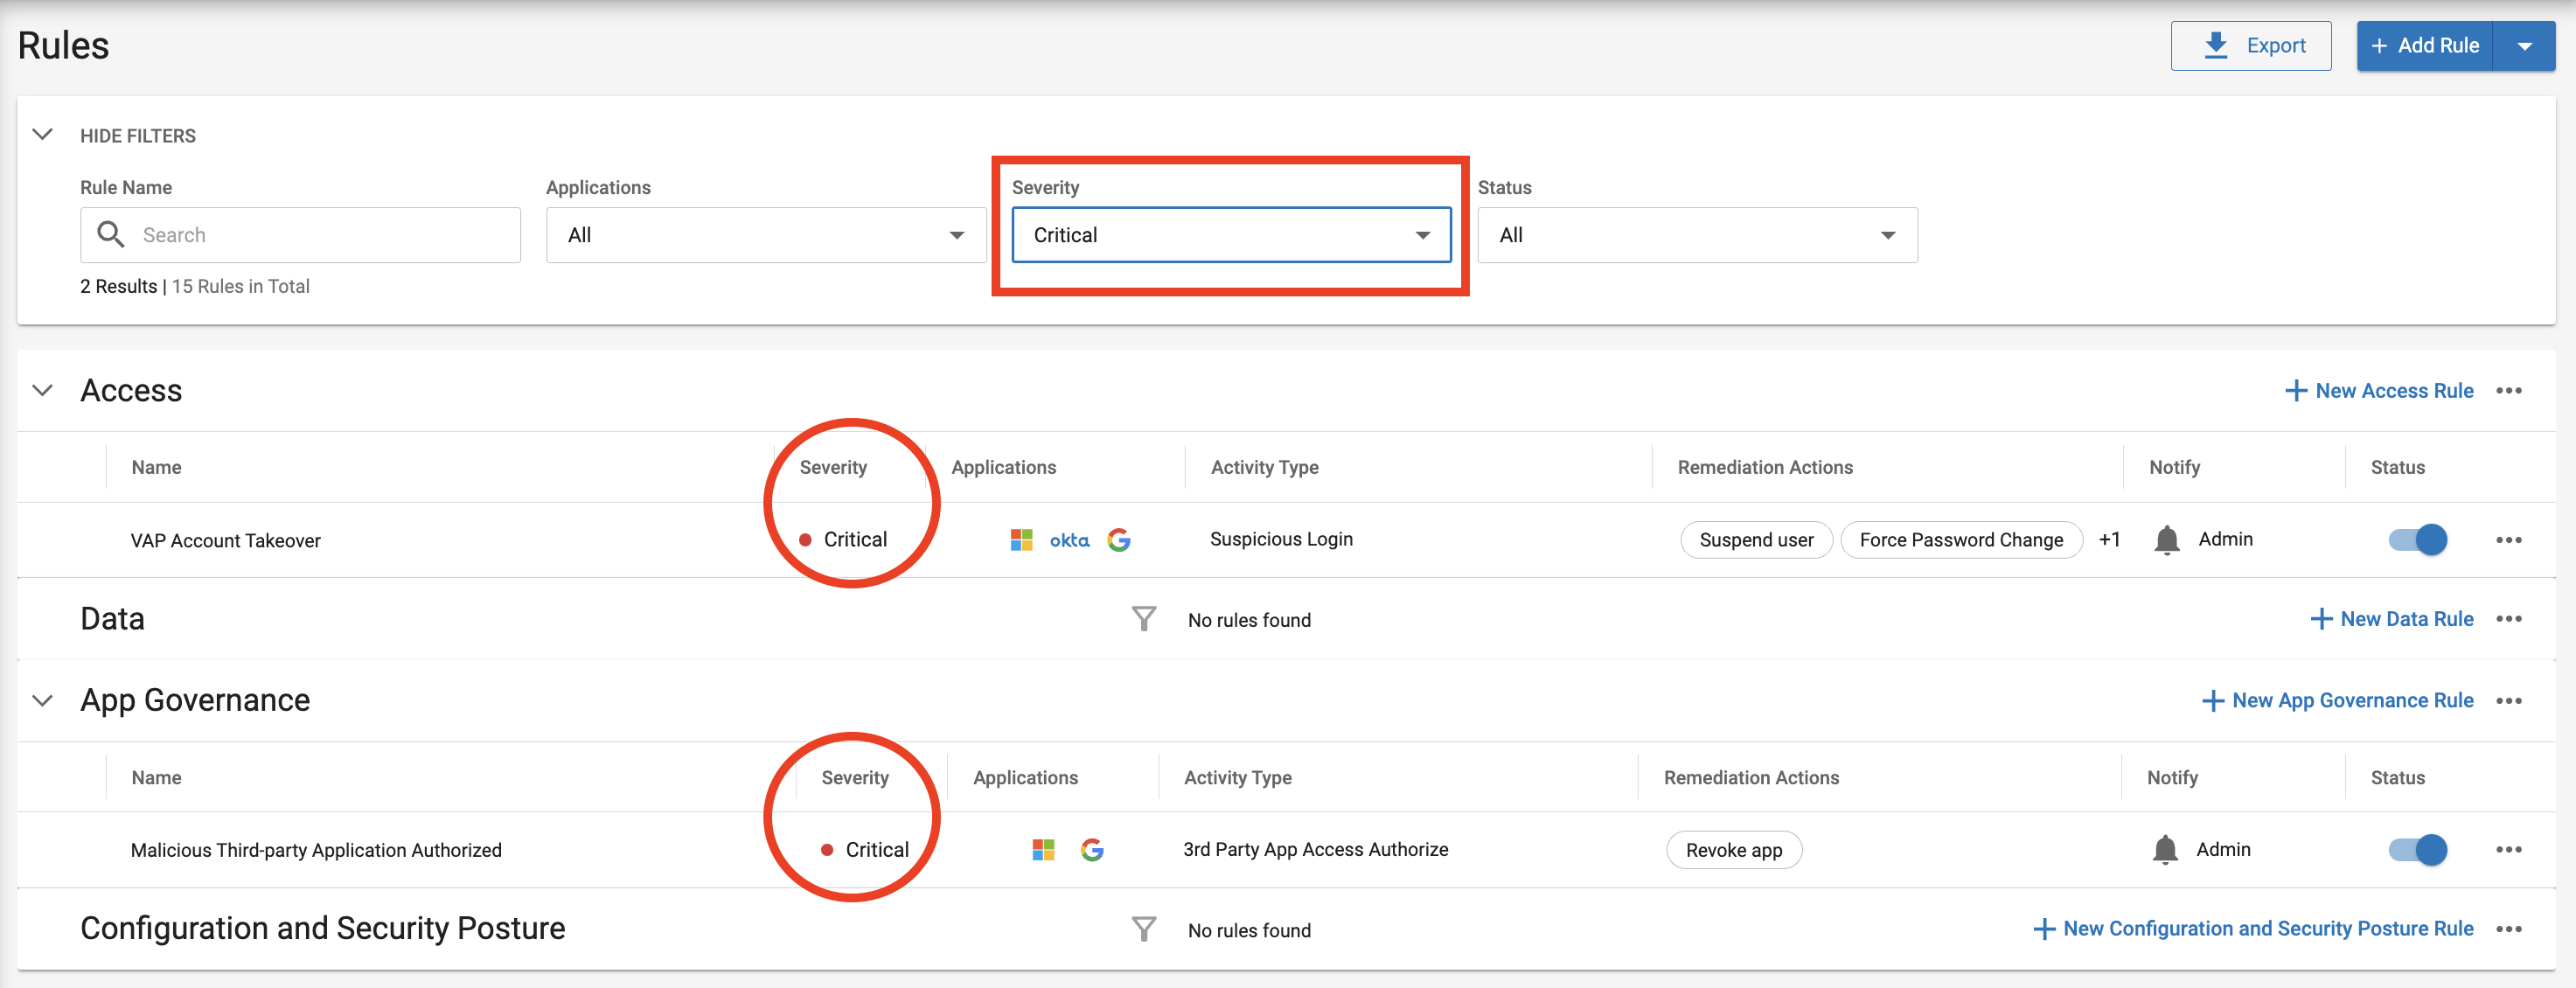Click the filter funnel icon in the Data section
Image resolution: width=2576 pixels, height=988 pixels.
click(1144, 618)
